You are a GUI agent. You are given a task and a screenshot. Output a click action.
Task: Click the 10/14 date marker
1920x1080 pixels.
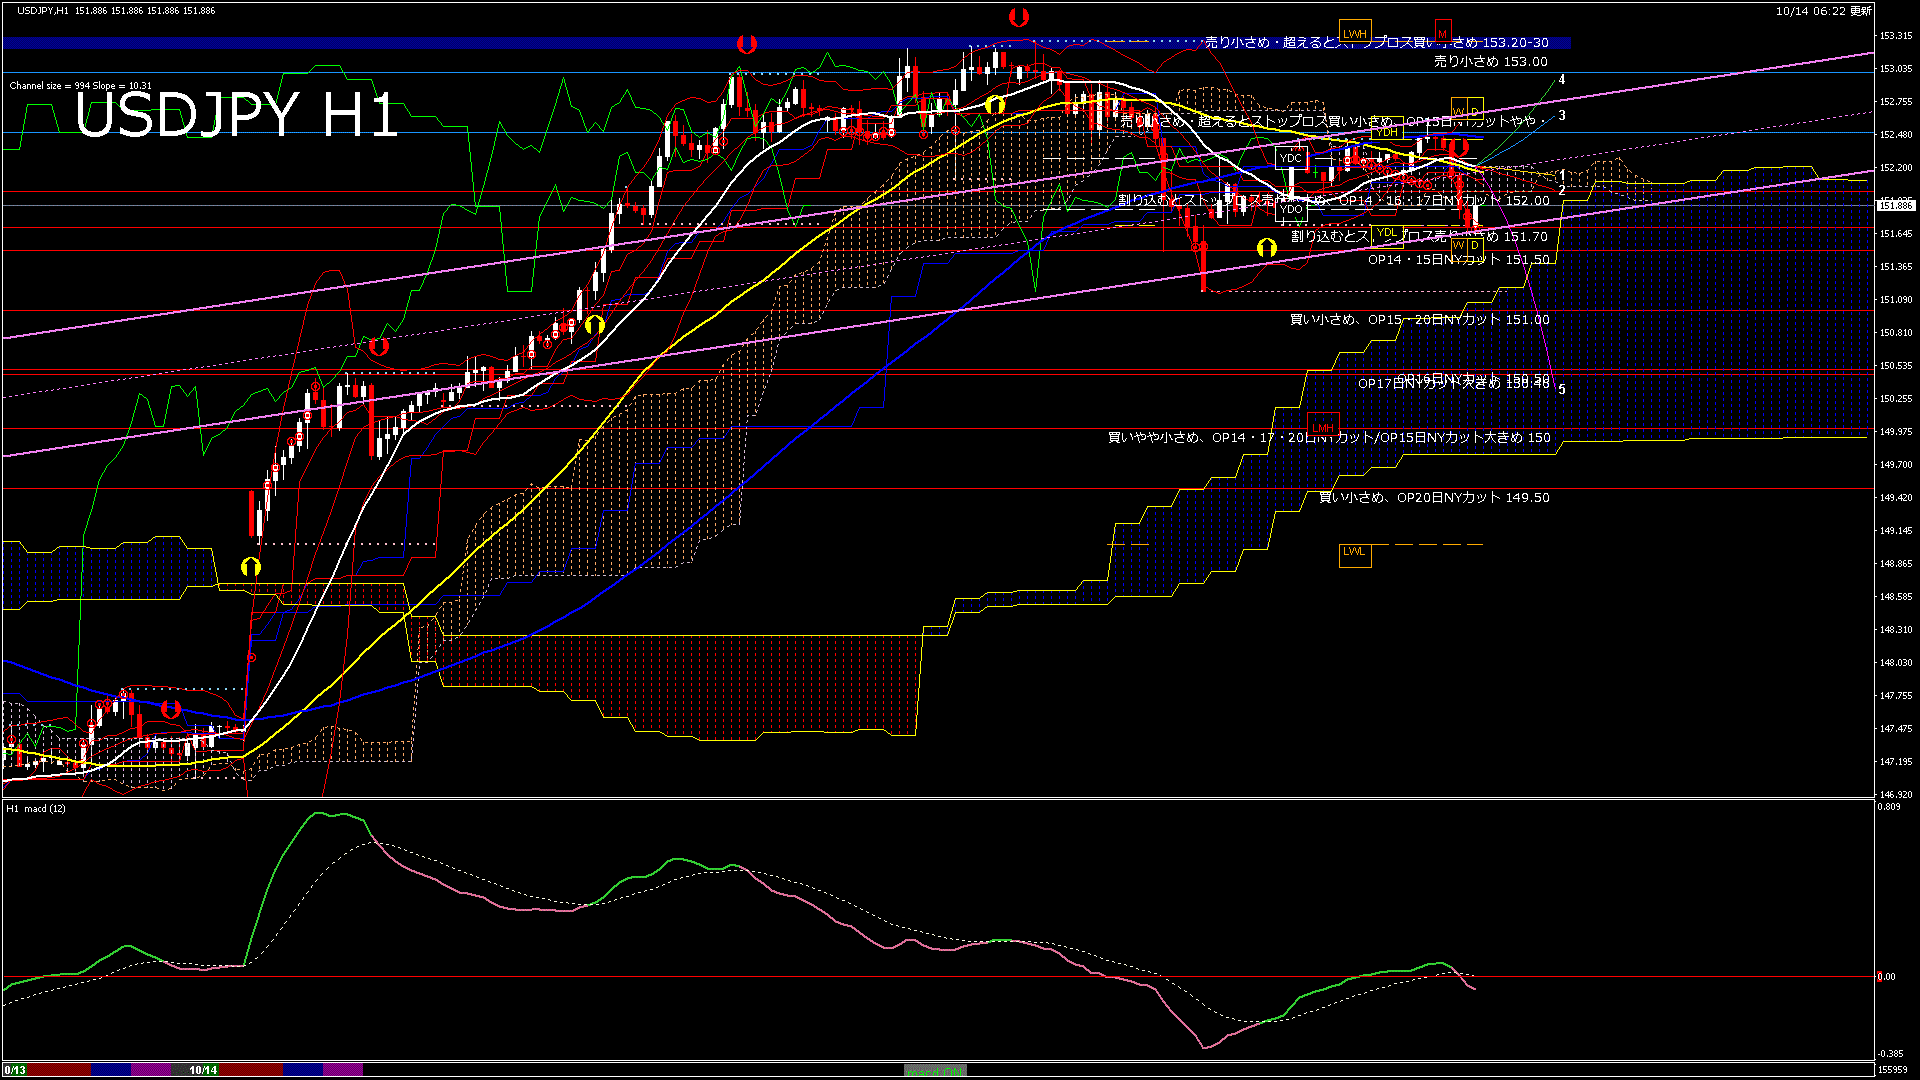[203, 1070]
